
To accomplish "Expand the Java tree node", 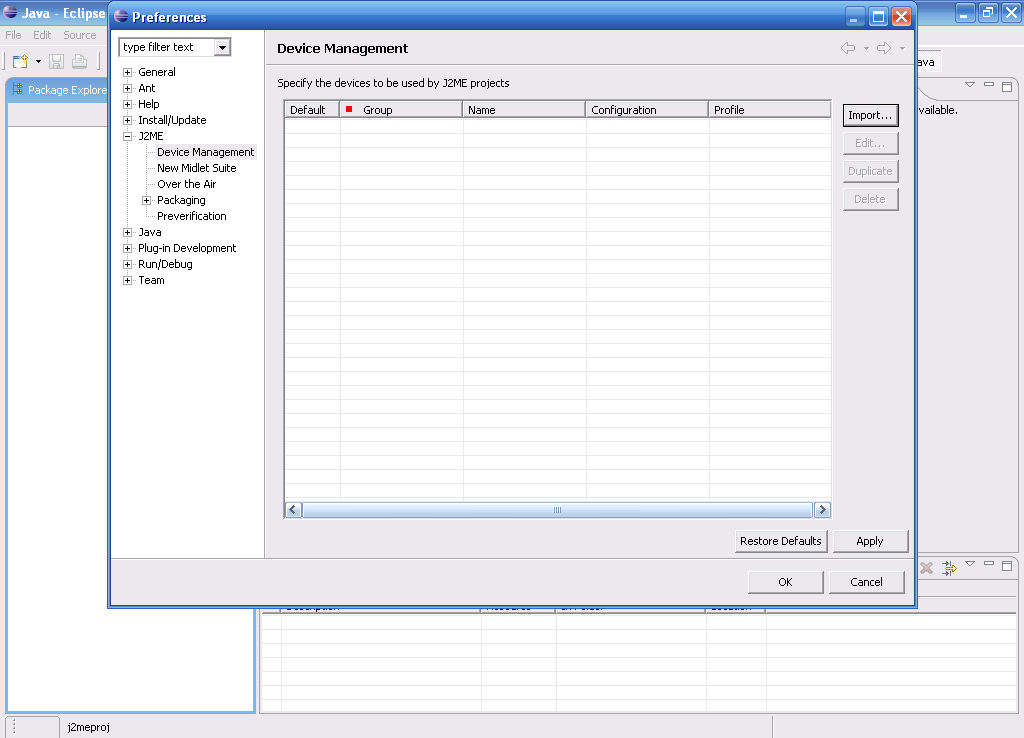I will 128,233.
